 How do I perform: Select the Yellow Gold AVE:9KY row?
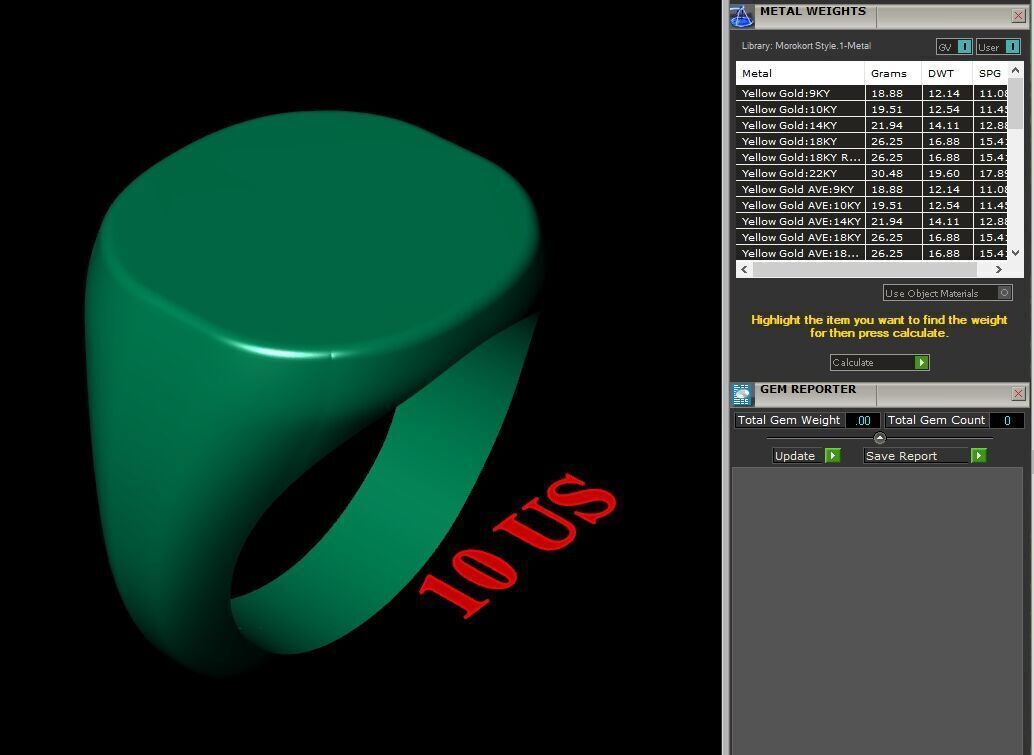click(871, 189)
